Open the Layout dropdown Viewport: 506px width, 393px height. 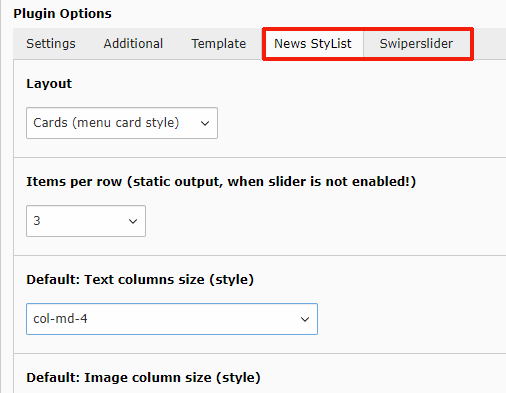point(122,123)
